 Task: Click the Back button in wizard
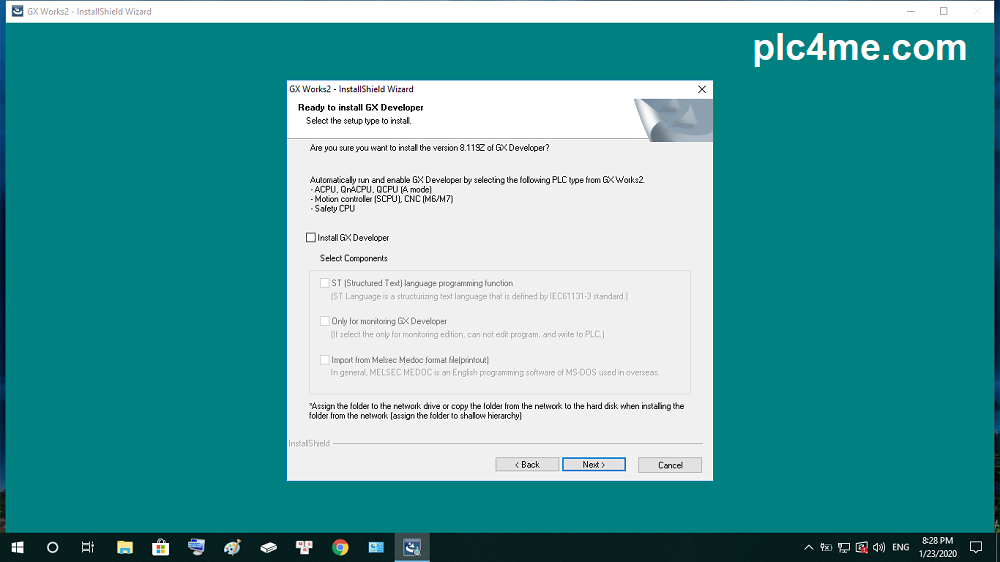point(526,465)
